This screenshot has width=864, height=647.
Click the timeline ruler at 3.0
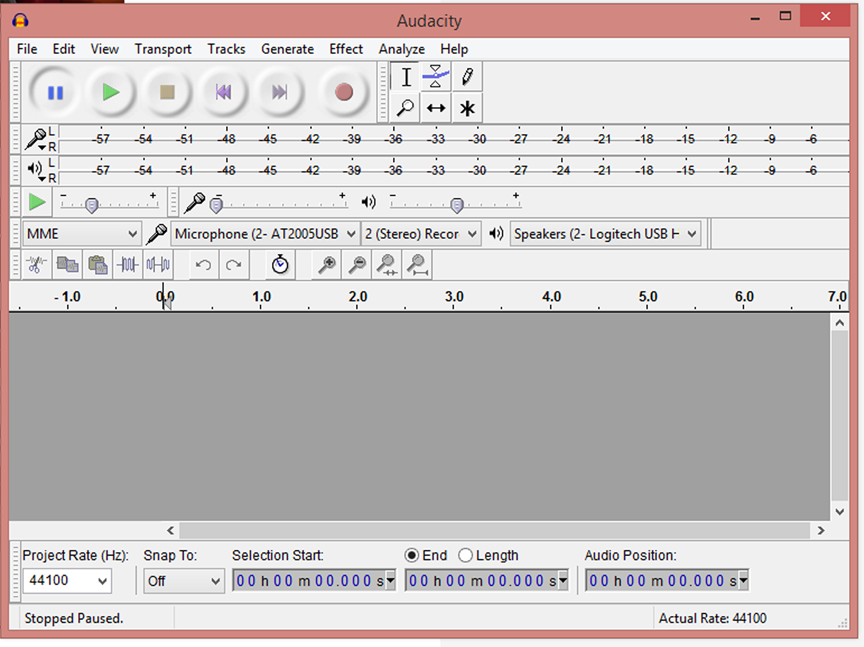(x=454, y=297)
